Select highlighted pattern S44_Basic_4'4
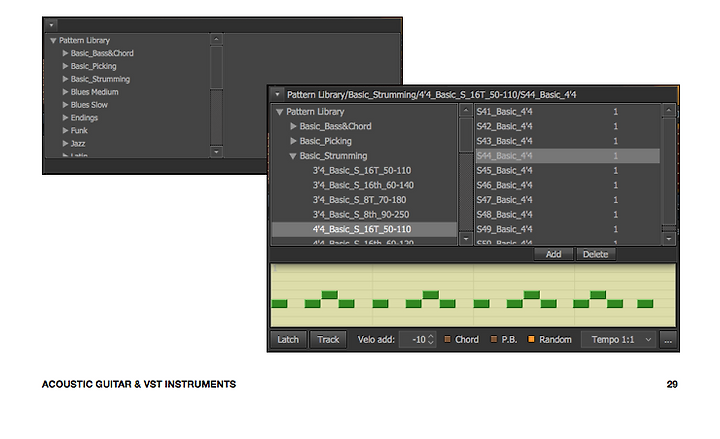720x439 pixels. pyautogui.click(x=568, y=156)
